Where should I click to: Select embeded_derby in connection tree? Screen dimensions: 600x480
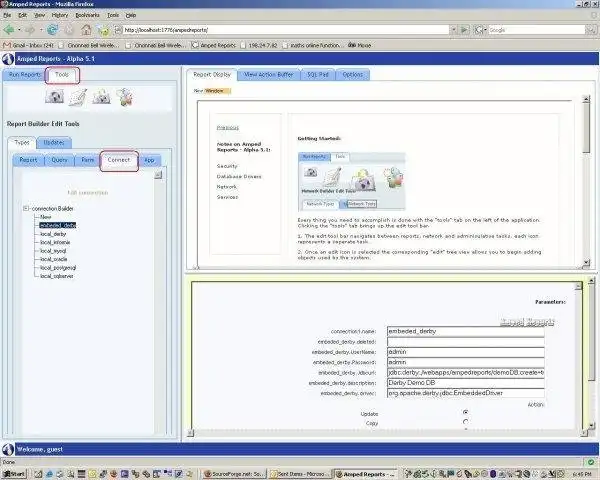click(x=58, y=225)
